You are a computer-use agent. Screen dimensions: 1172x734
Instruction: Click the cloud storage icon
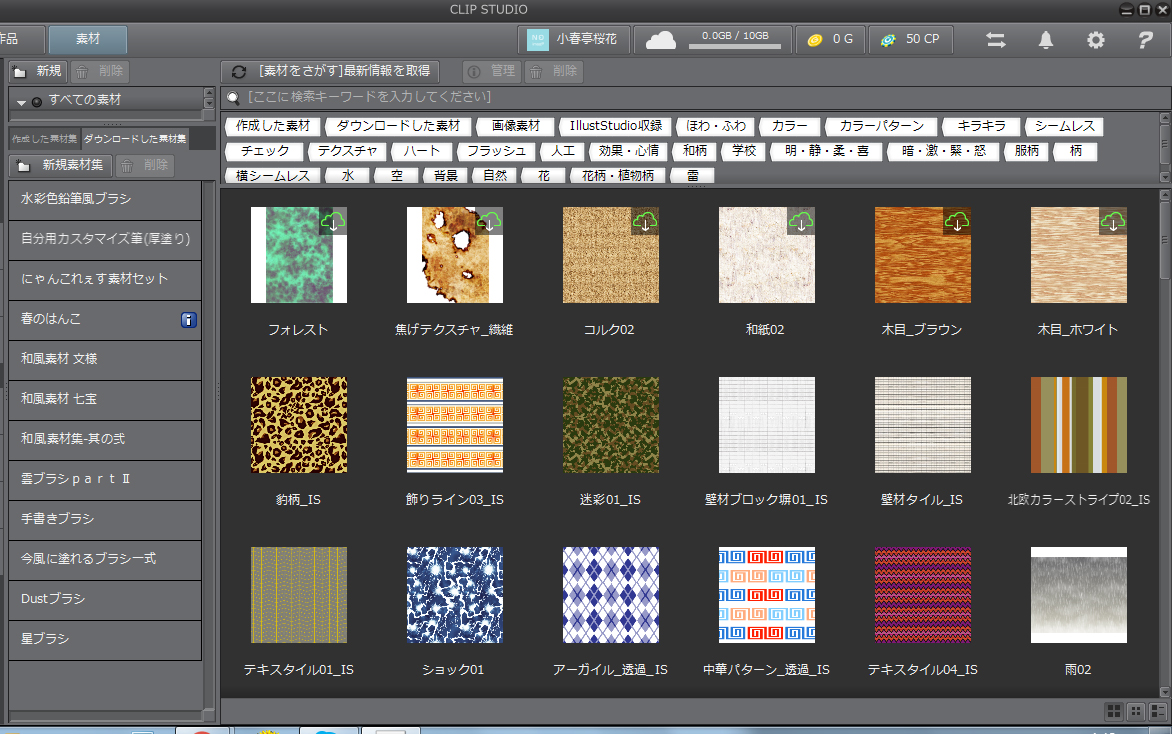[661, 40]
